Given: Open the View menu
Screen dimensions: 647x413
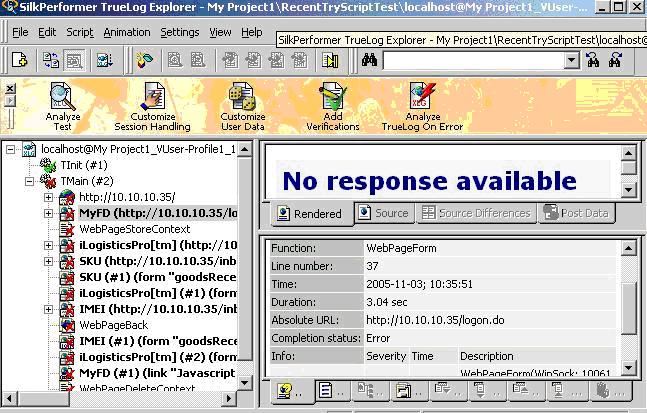Looking at the screenshot, I should tap(220, 32).
